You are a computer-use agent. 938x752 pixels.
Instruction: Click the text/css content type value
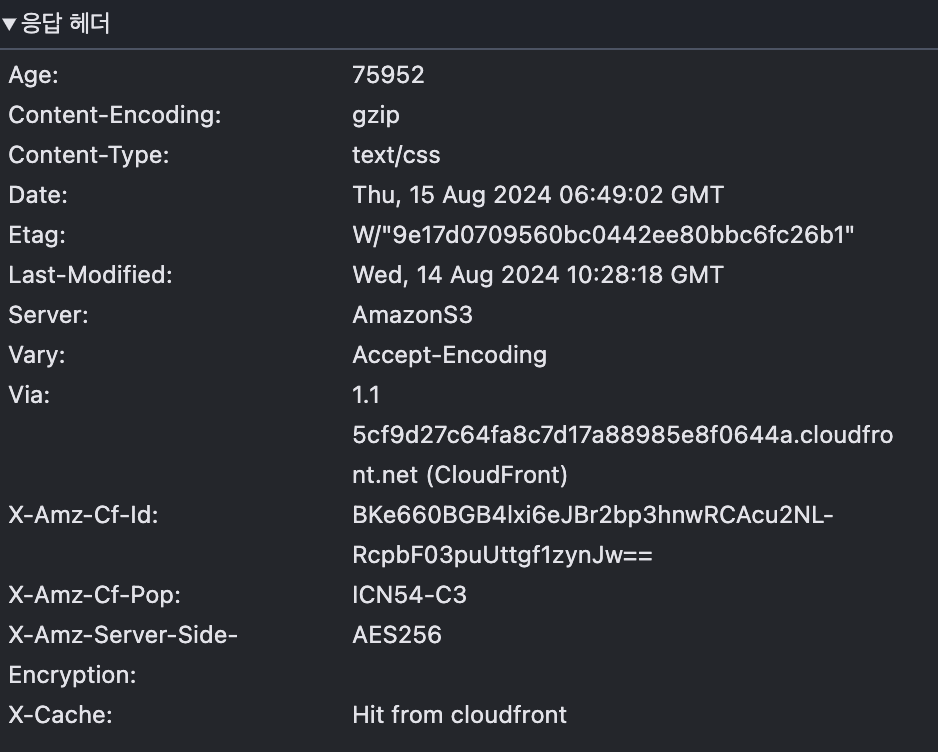coord(396,155)
